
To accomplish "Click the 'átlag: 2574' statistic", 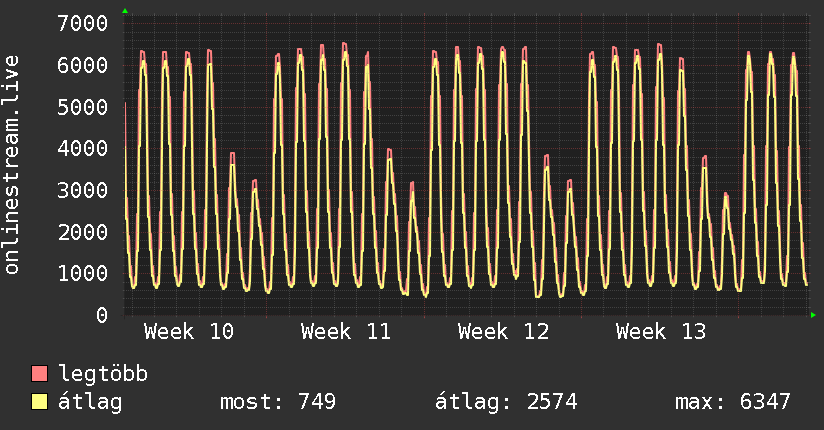I will pyautogui.click(x=506, y=402).
